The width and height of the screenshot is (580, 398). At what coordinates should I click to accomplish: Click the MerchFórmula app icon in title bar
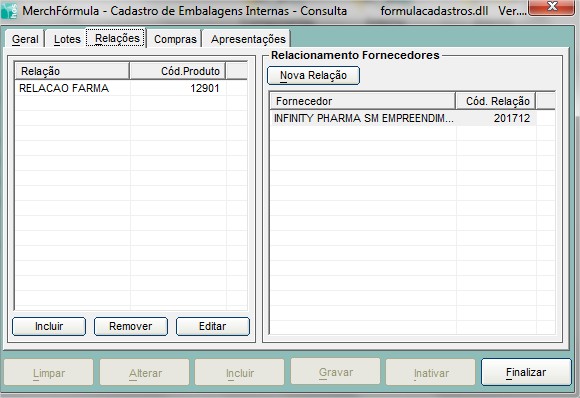tap(8, 11)
